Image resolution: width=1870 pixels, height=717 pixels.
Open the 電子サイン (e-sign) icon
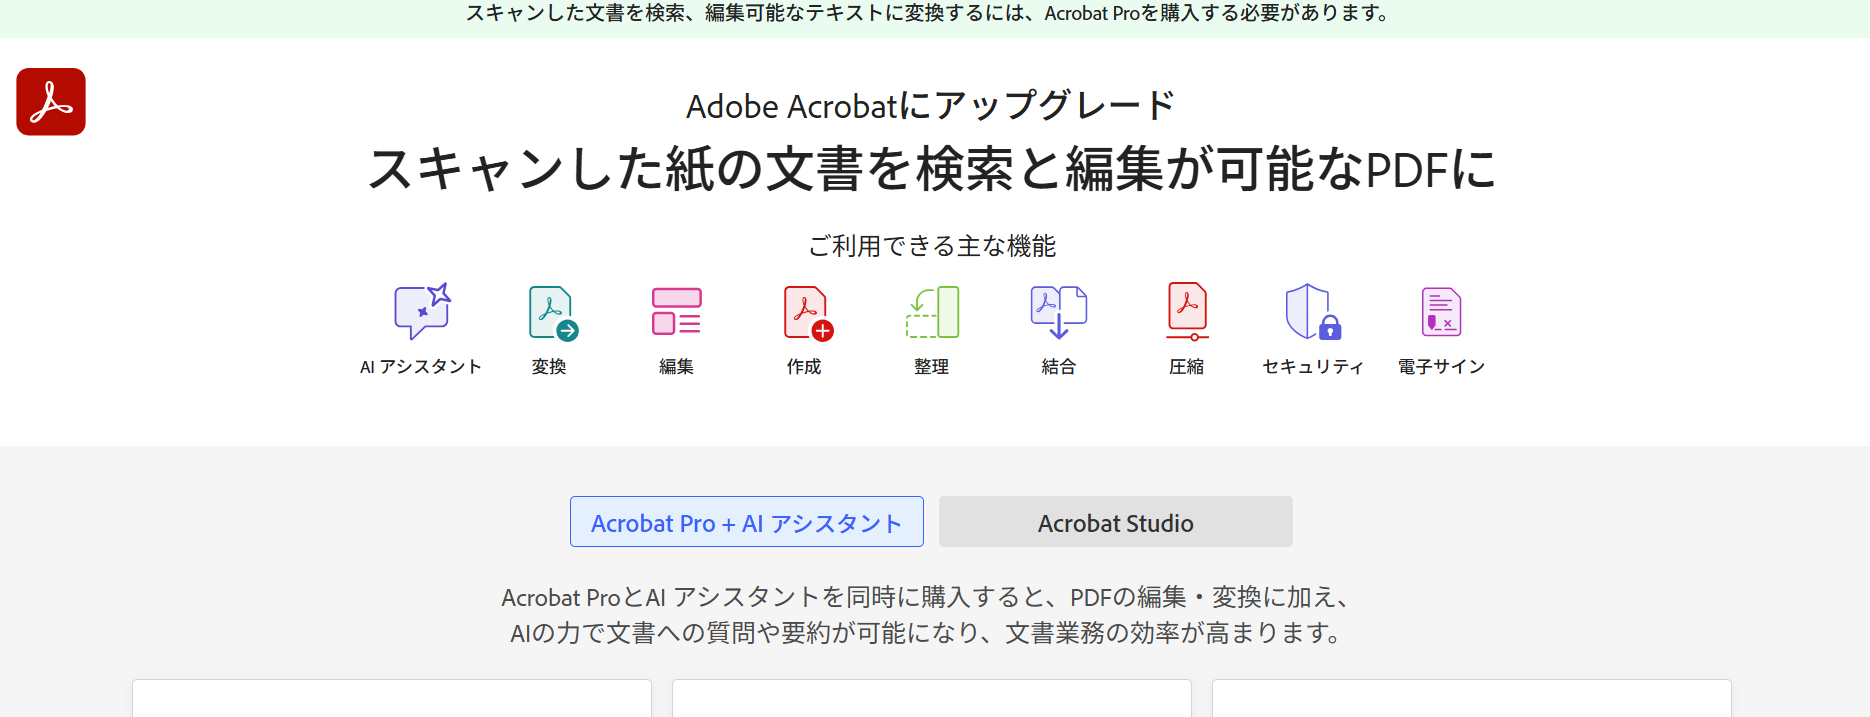pyautogui.click(x=1441, y=312)
